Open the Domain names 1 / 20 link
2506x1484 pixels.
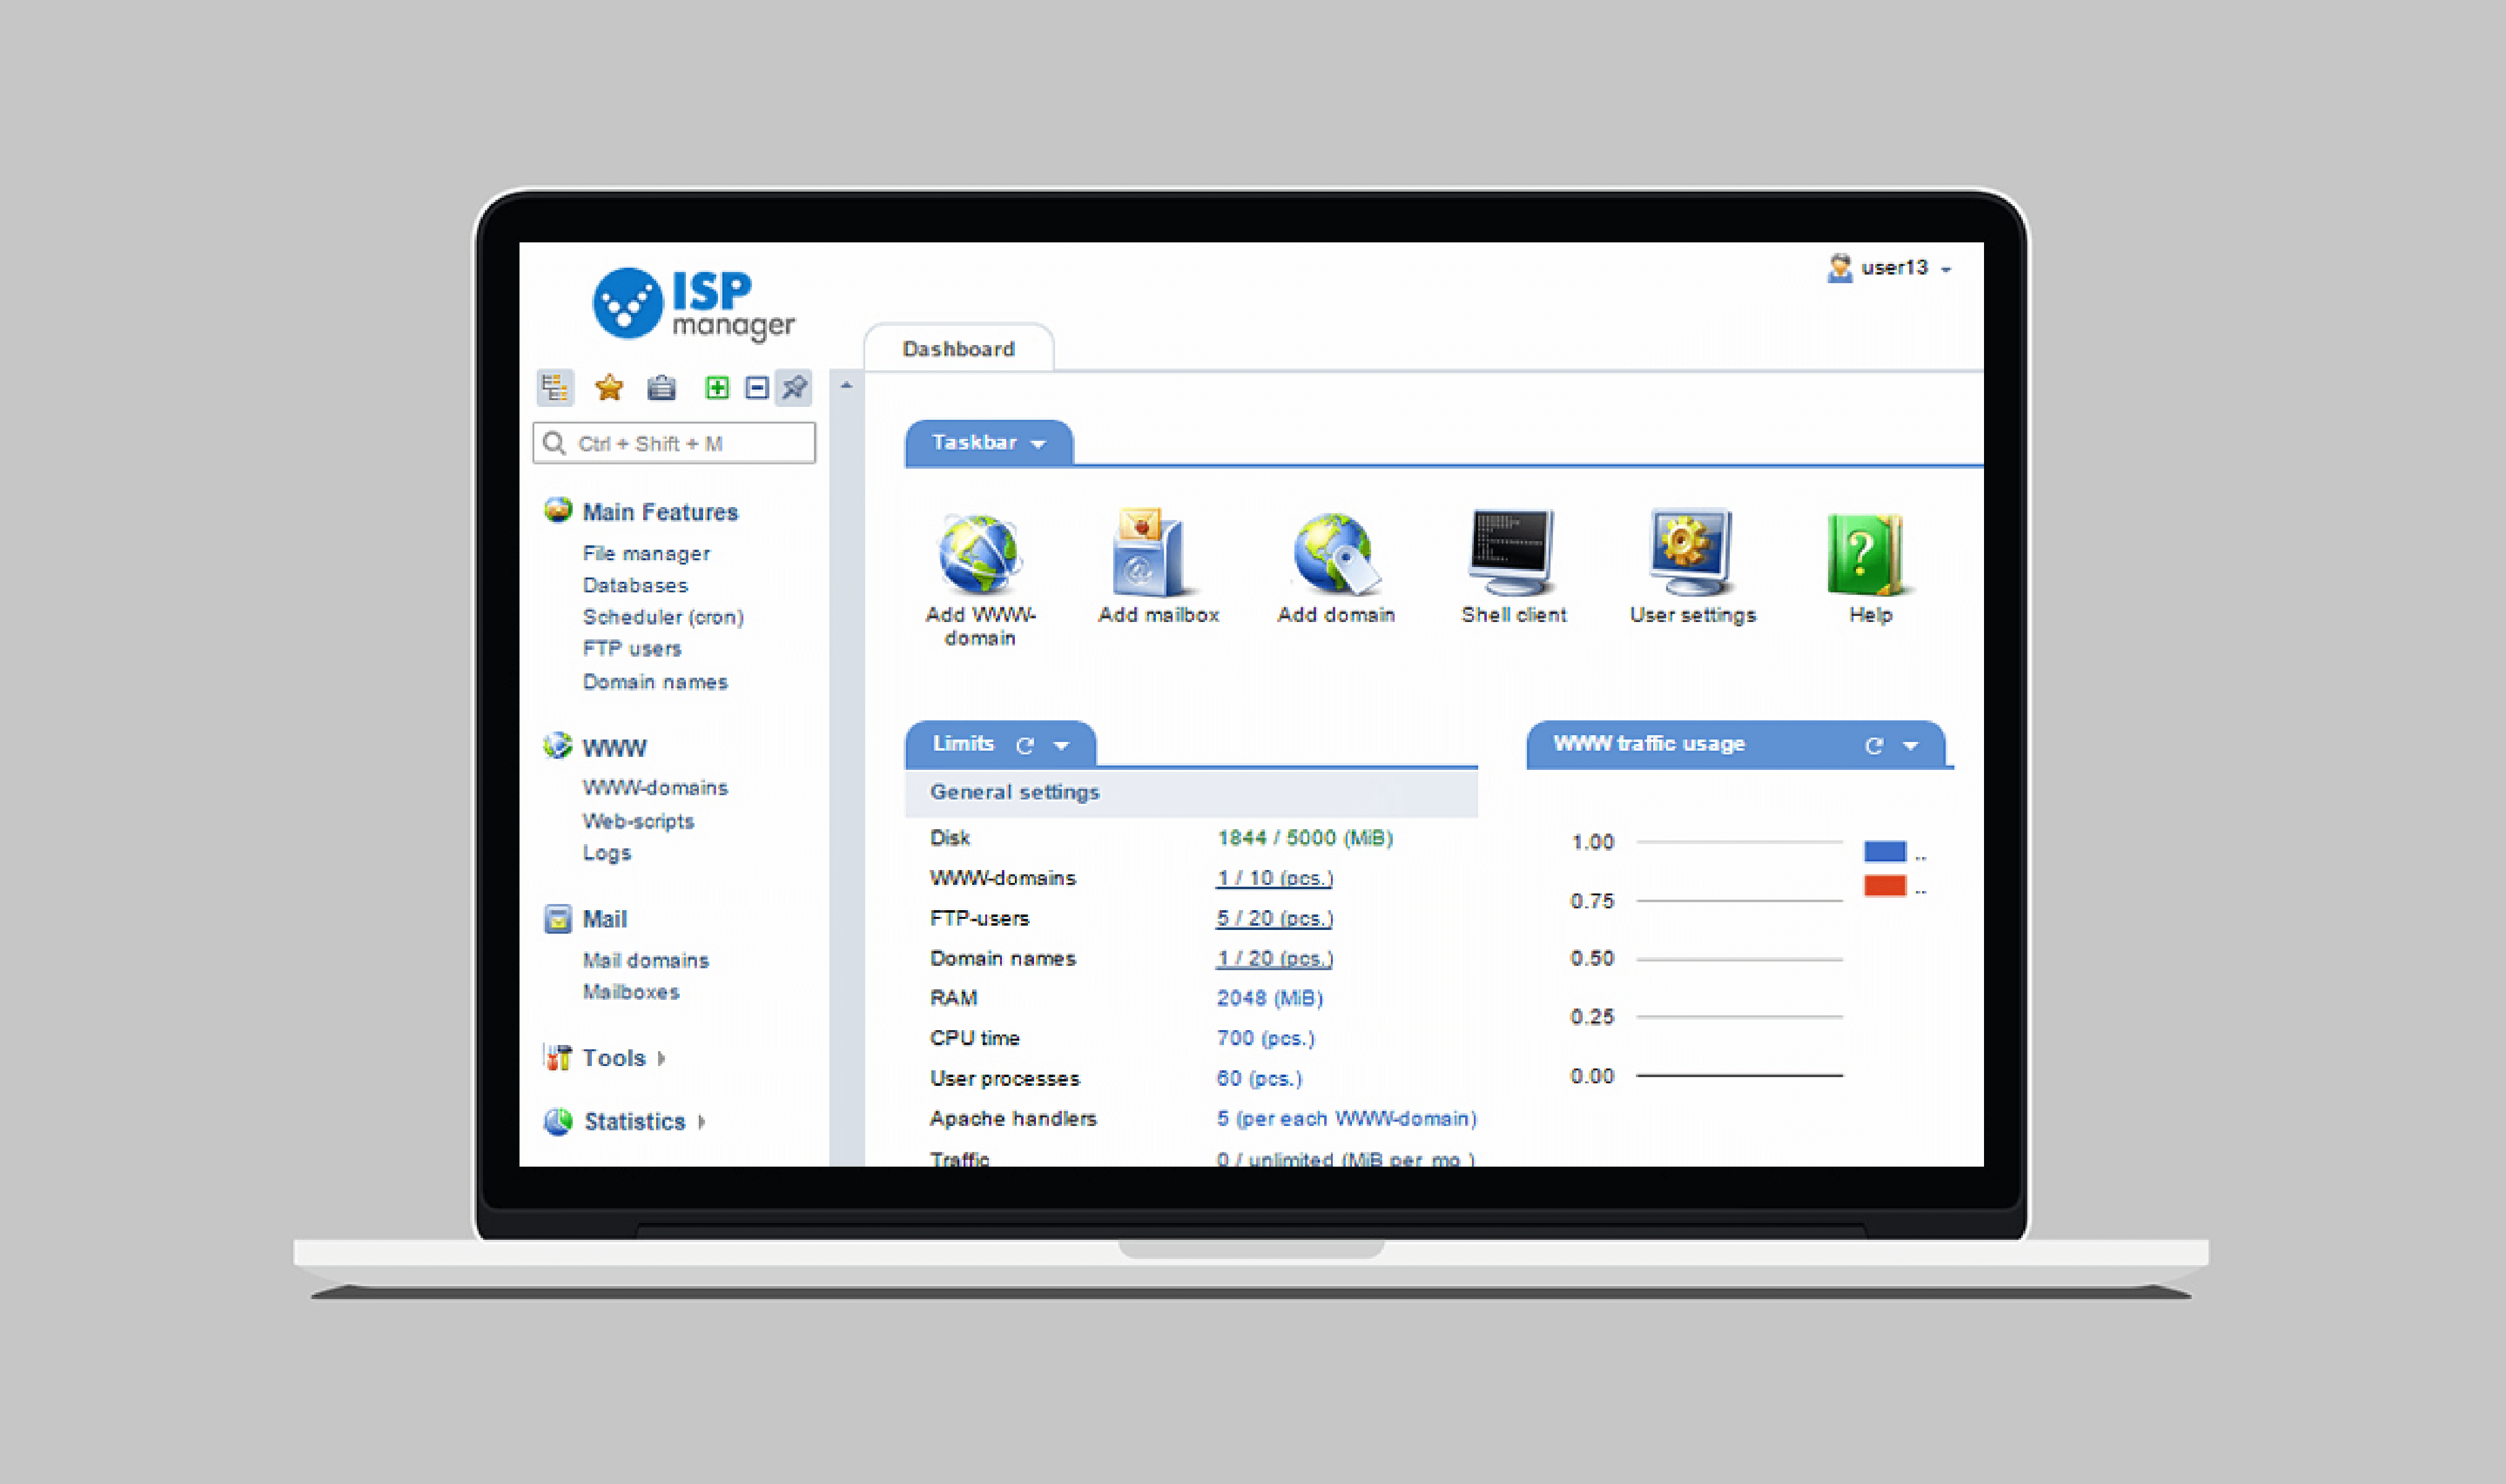tap(1274, 958)
